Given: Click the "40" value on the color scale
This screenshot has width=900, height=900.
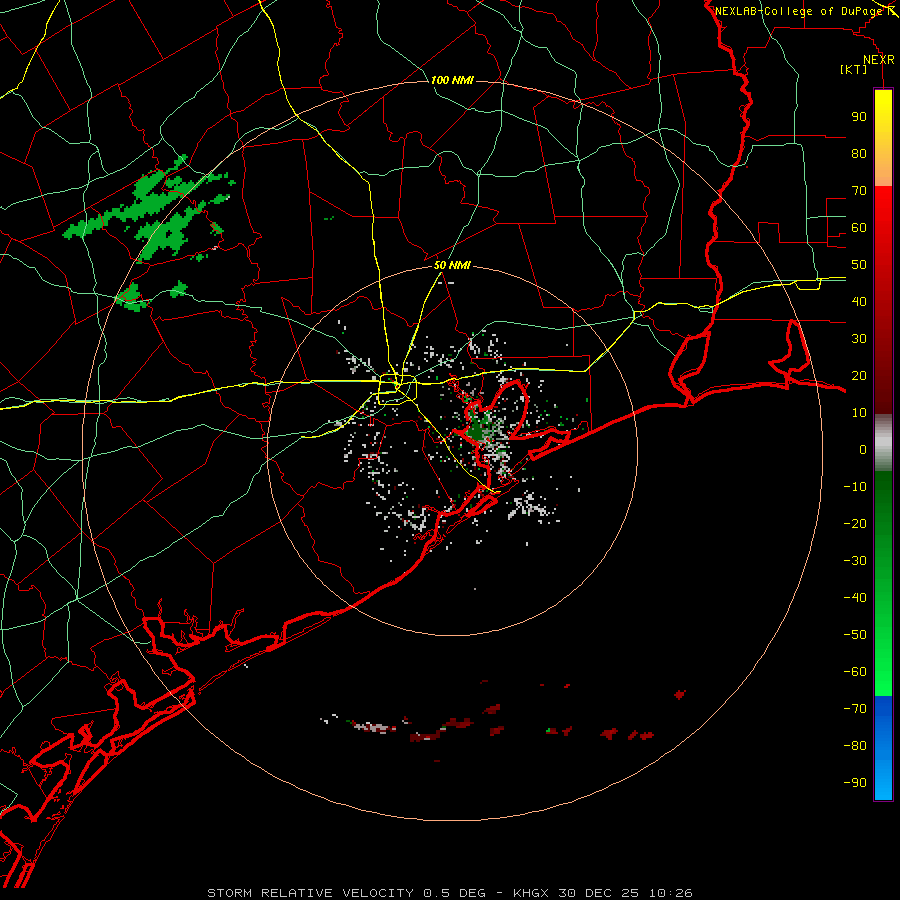Looking at the screenshot, I should 859,302.
